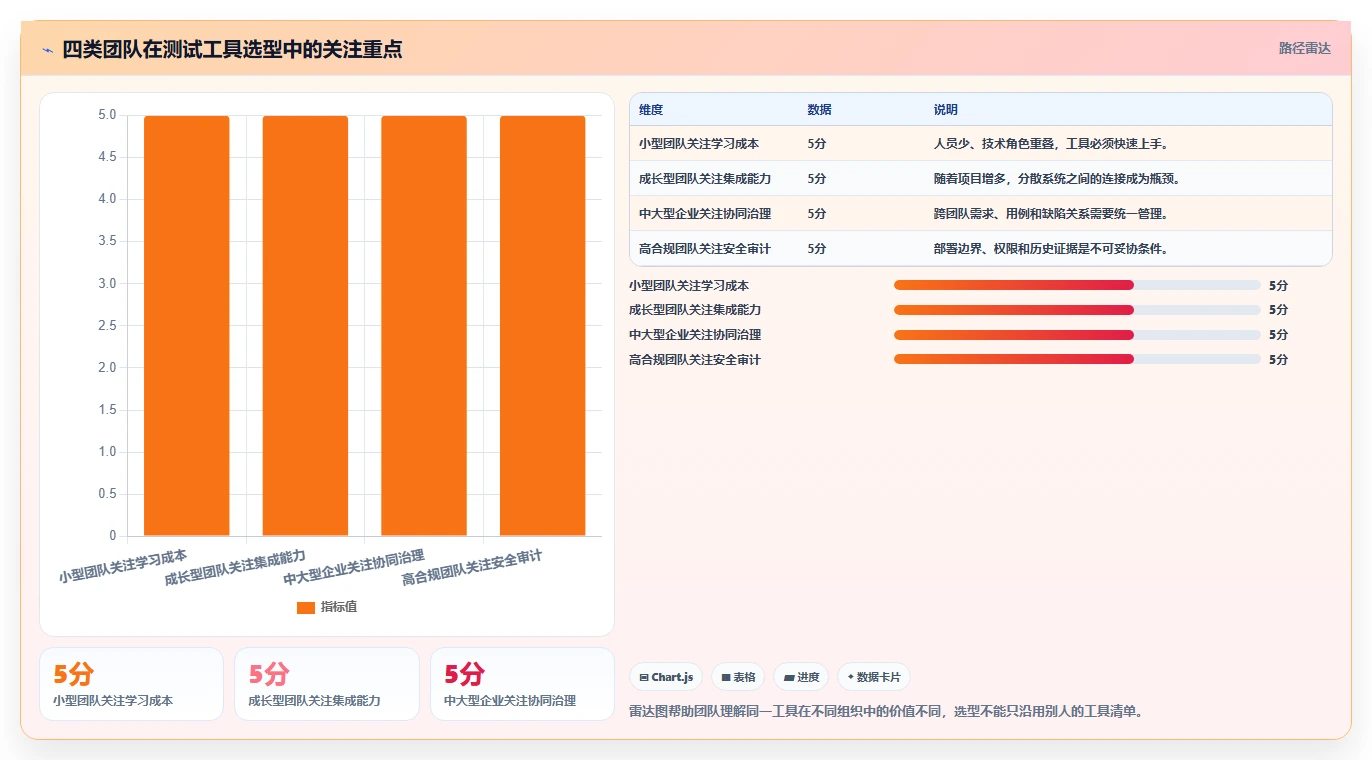This screenshot has height=760, width=1372.
Task: Click the description starting 跨团队需求
Action: 1051,214
